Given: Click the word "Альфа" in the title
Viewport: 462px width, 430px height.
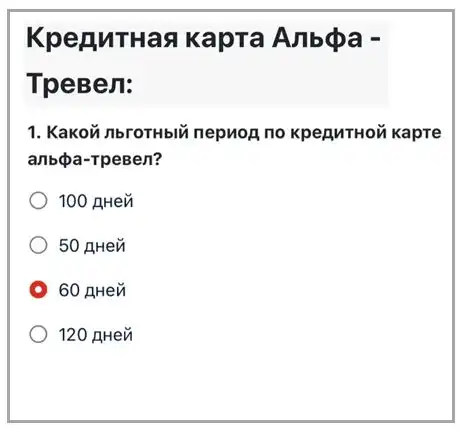Looking at the screenshot, I should (x=317, y=38).
